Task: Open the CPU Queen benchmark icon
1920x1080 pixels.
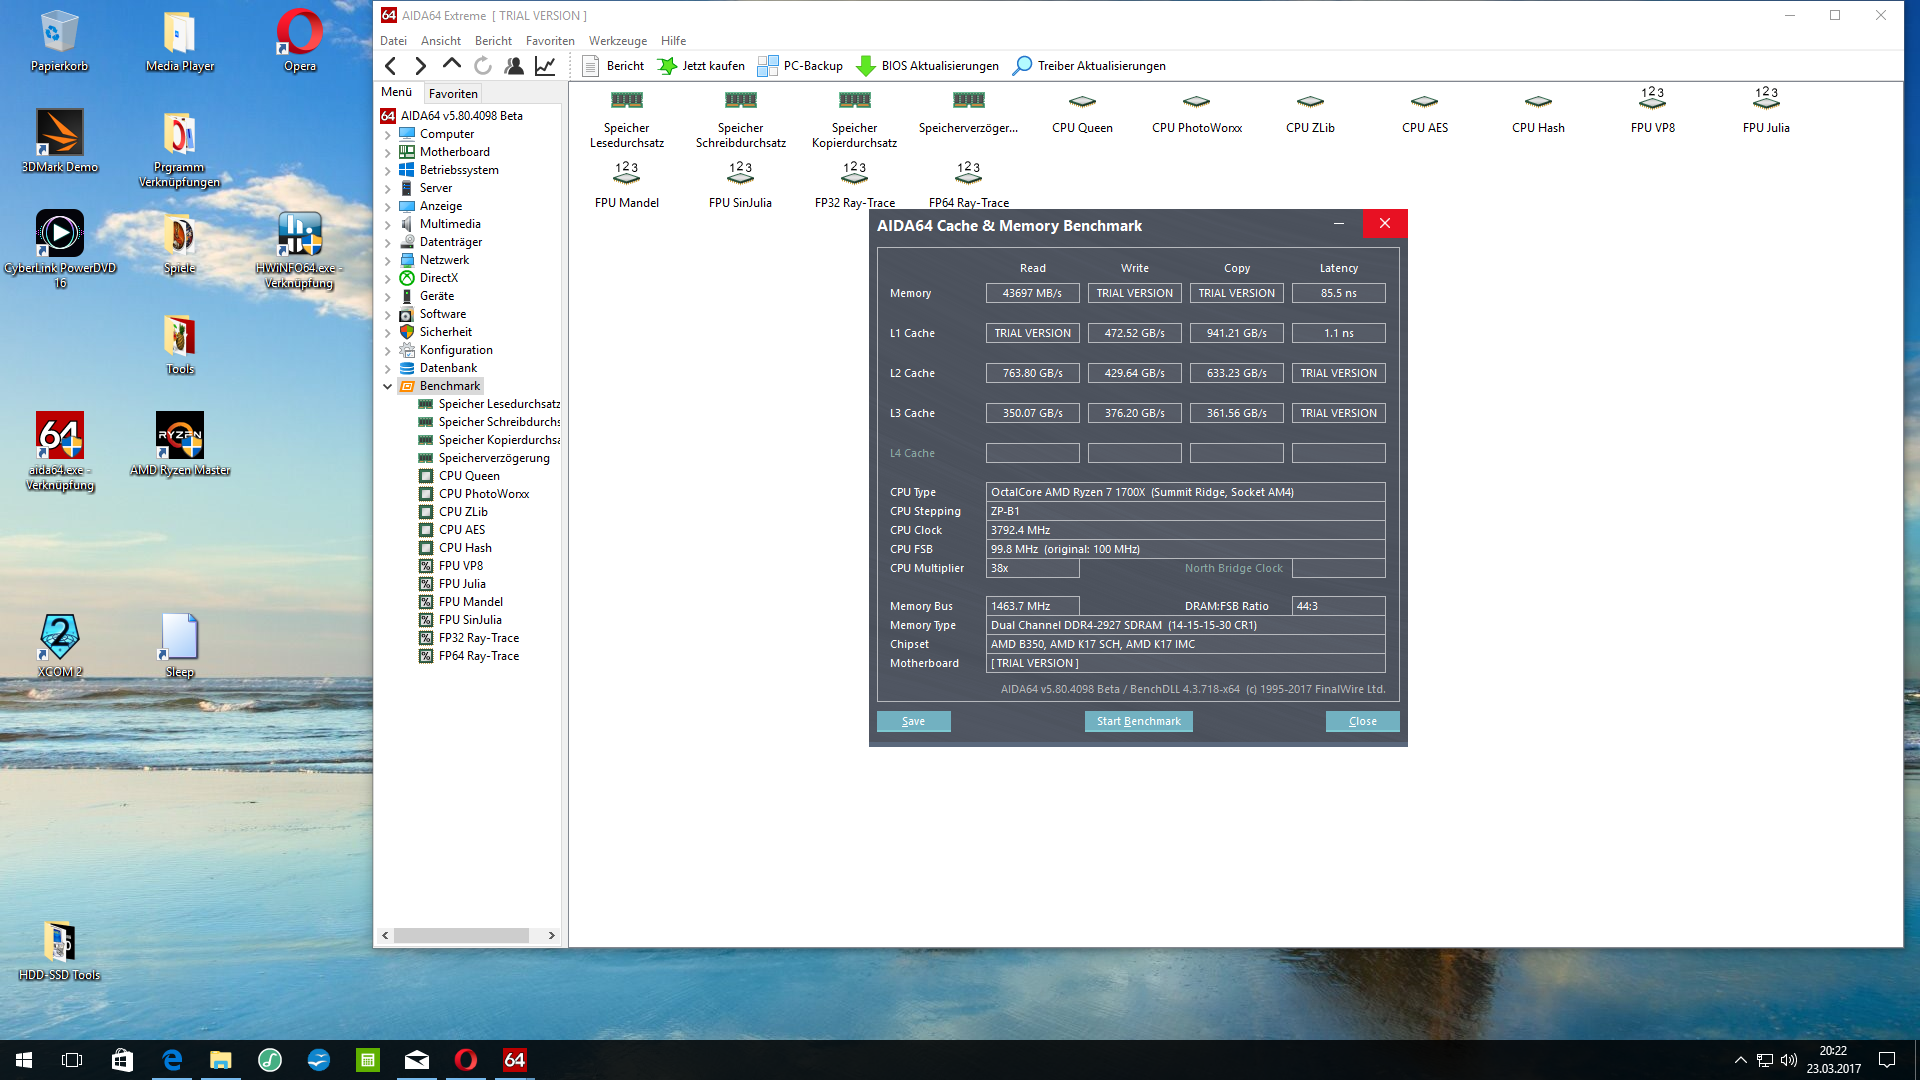Action: click(x=1082, y=103)
